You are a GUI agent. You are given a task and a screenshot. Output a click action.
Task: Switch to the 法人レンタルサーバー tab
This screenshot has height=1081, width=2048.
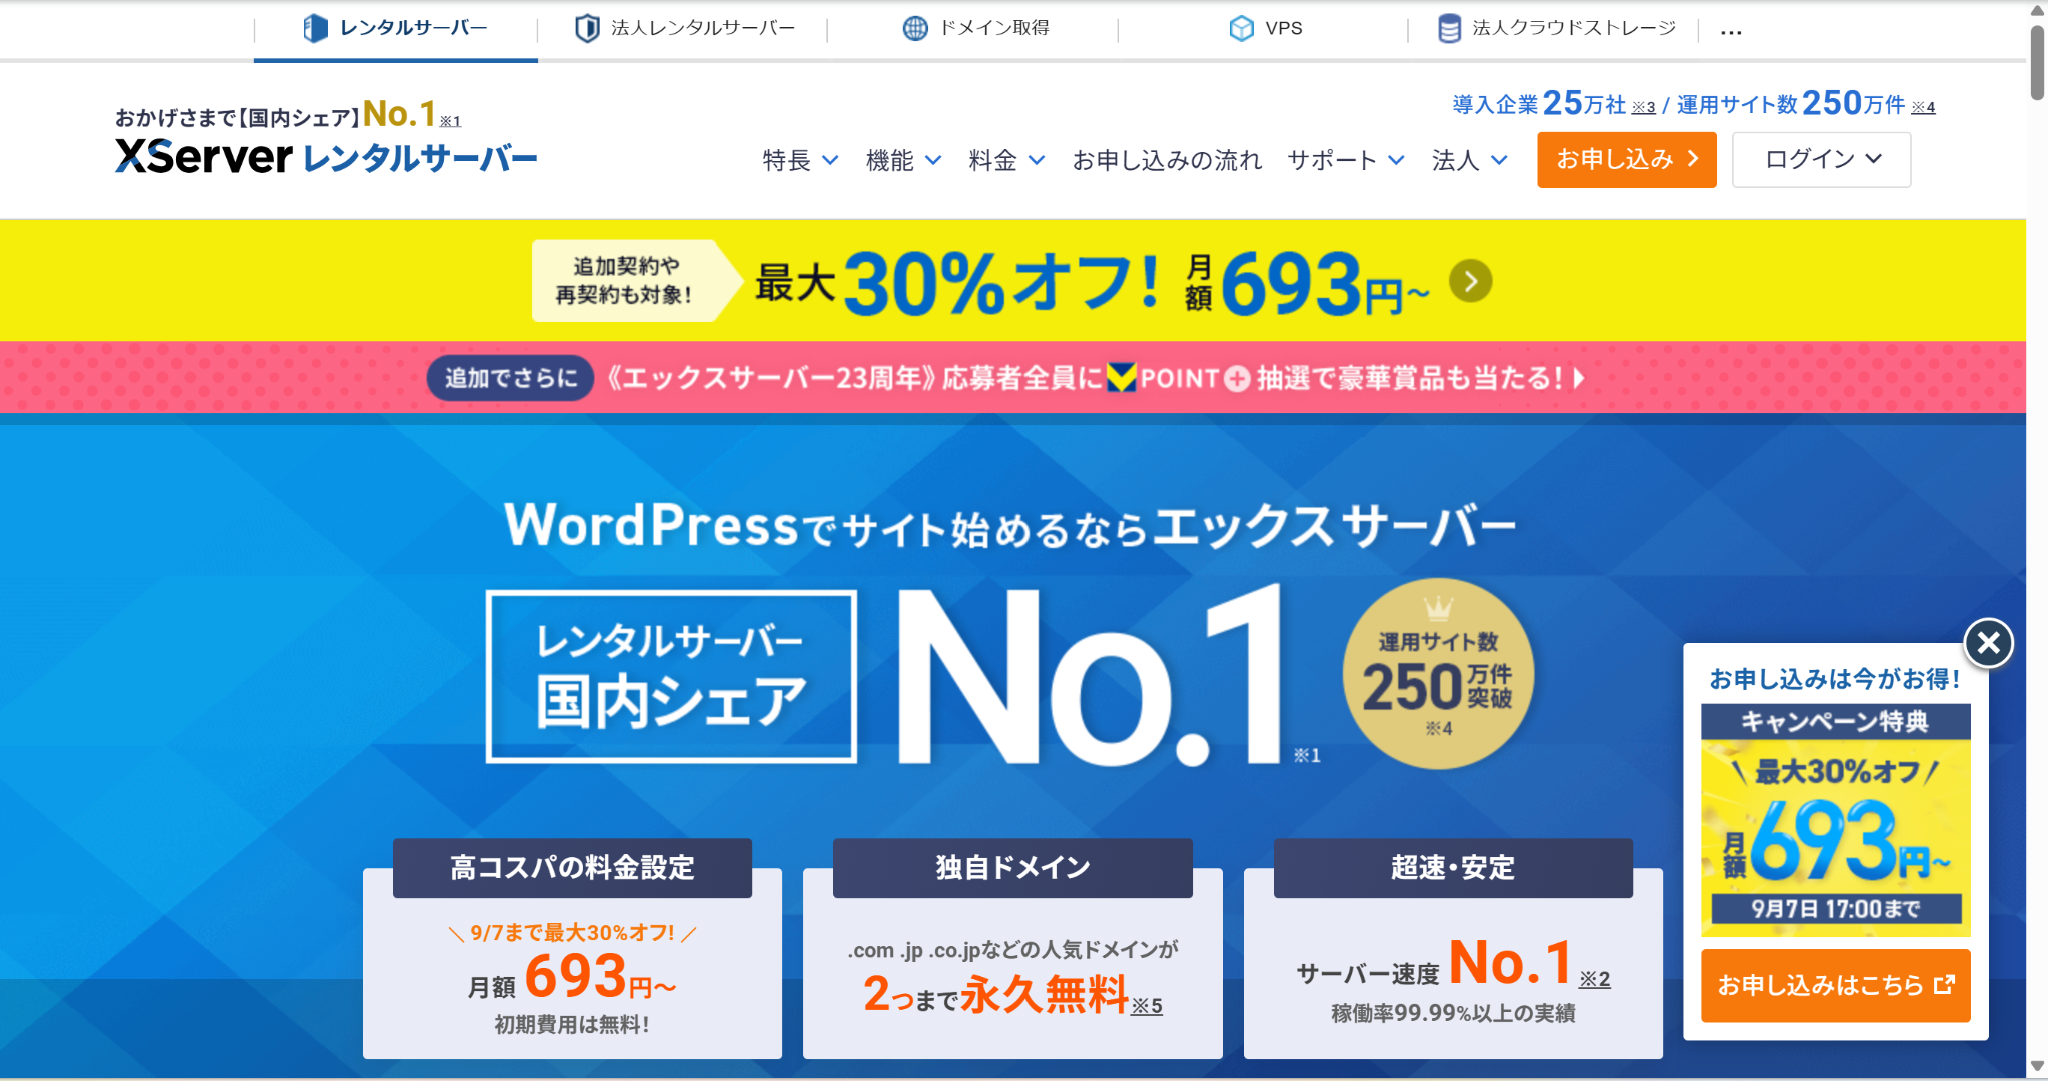click(x=685, y=28)
